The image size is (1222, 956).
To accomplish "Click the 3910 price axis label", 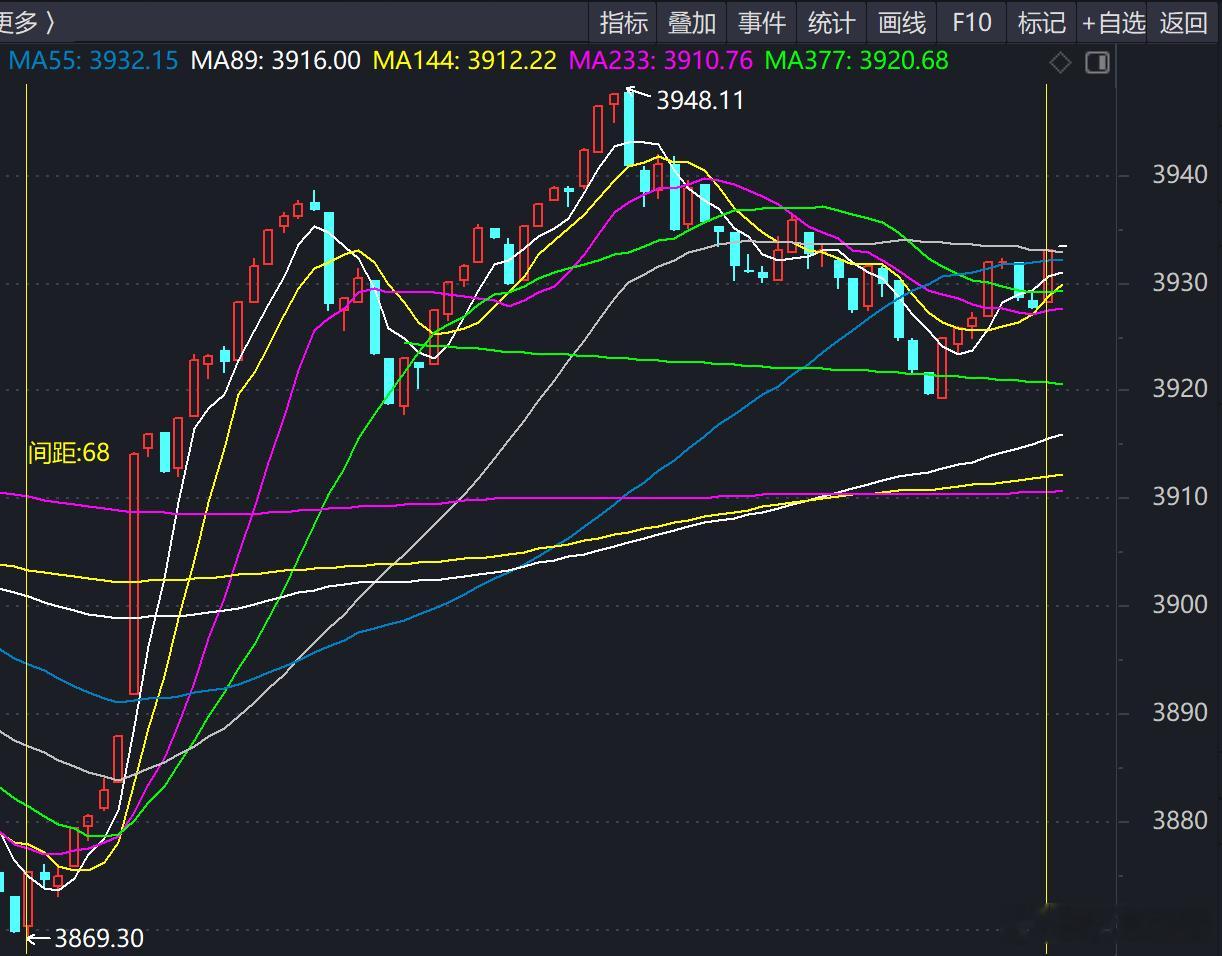I will pos(1180,497).
